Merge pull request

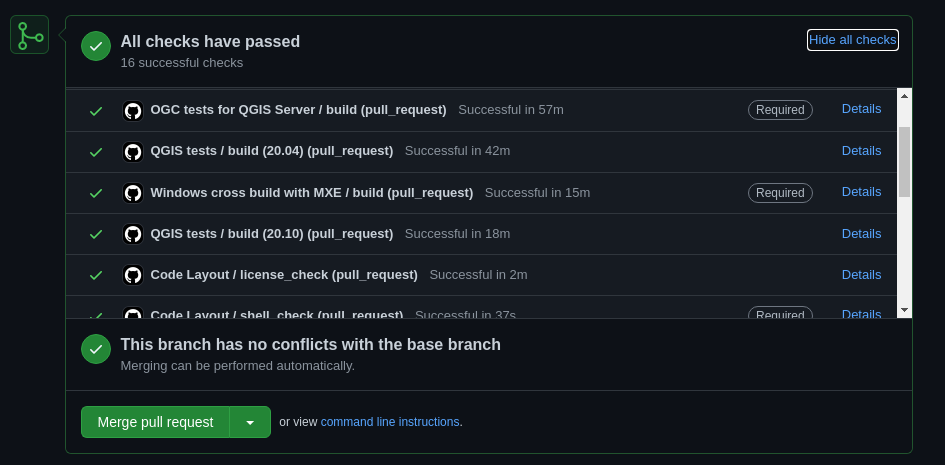(x=155, y=422)
